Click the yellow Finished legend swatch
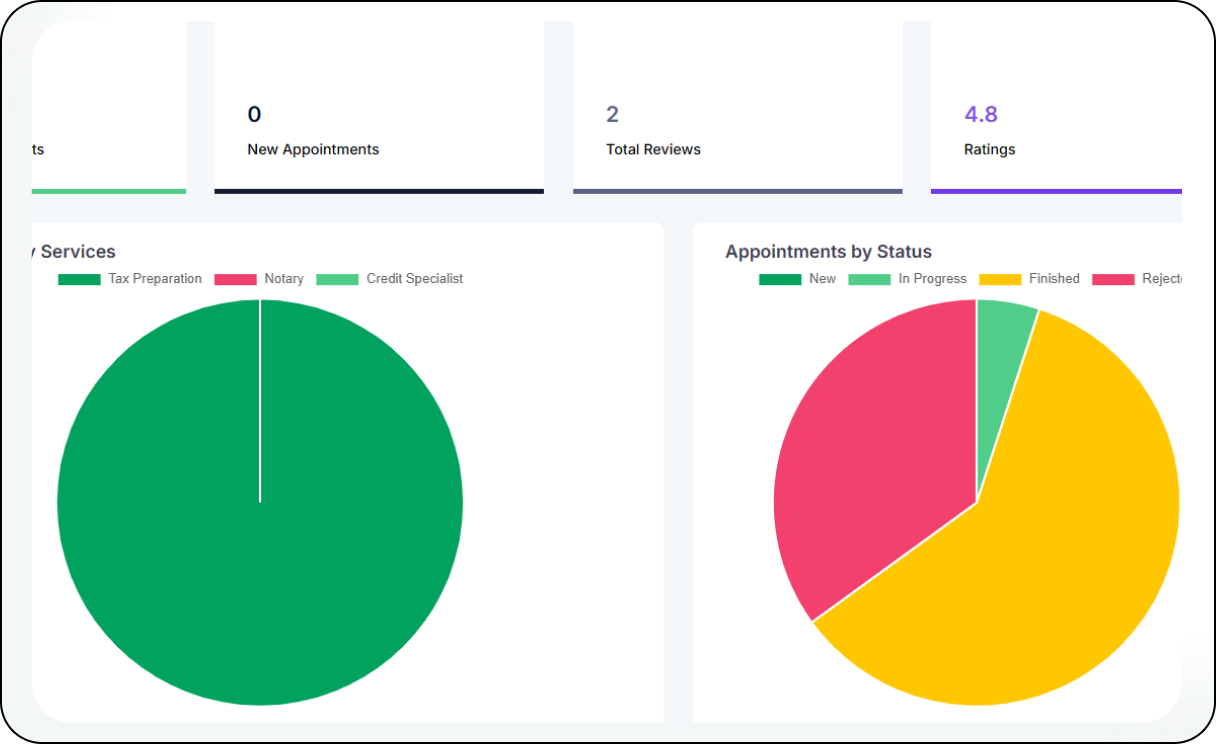Viewport: 1216px width, 744px height. pyautogui.click(x=1000, y=279)
